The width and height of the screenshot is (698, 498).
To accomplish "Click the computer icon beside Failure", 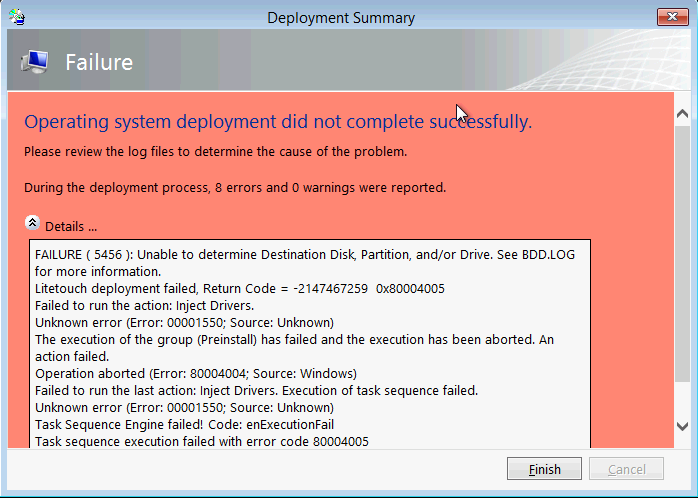I will (x=34, y=62).
